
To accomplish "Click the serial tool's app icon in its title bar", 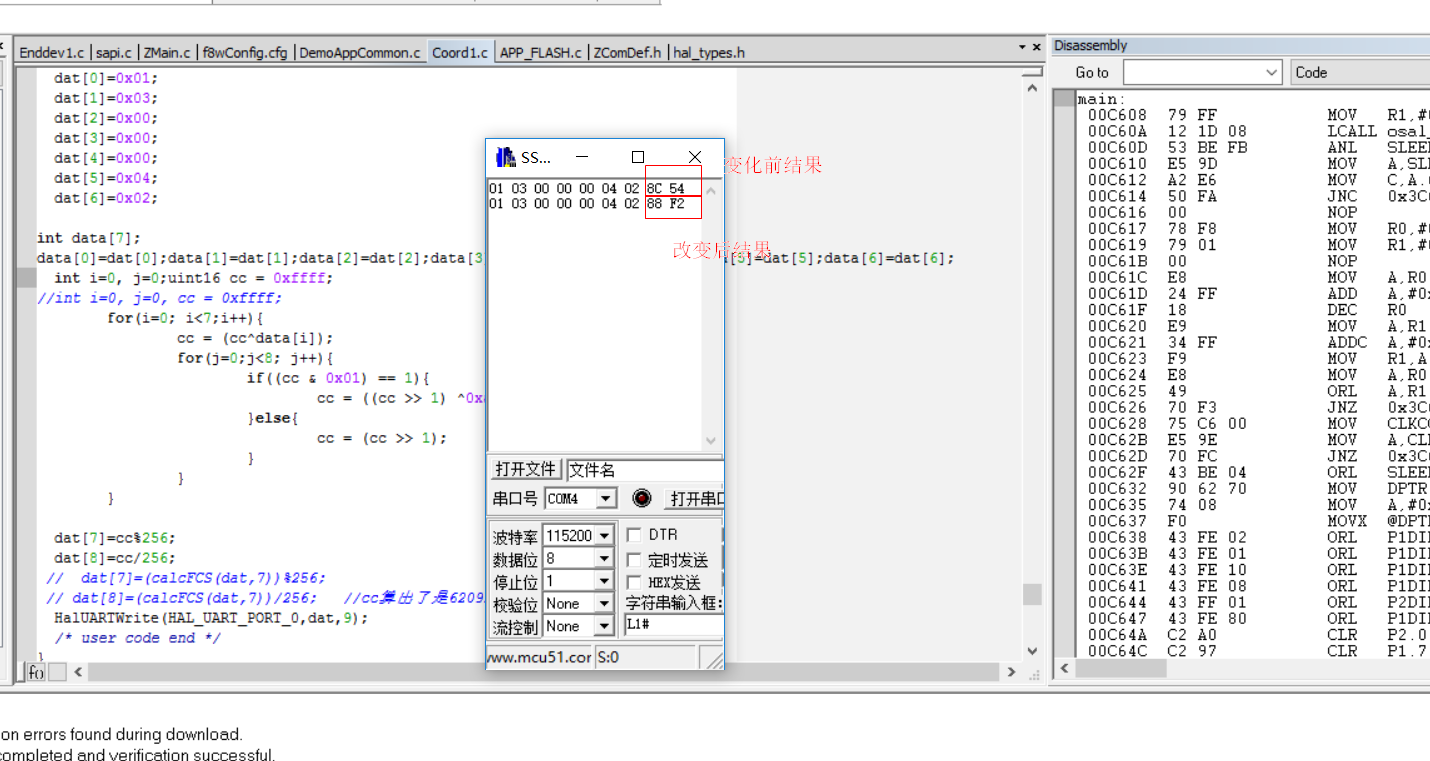I will (x=506, y=157).
